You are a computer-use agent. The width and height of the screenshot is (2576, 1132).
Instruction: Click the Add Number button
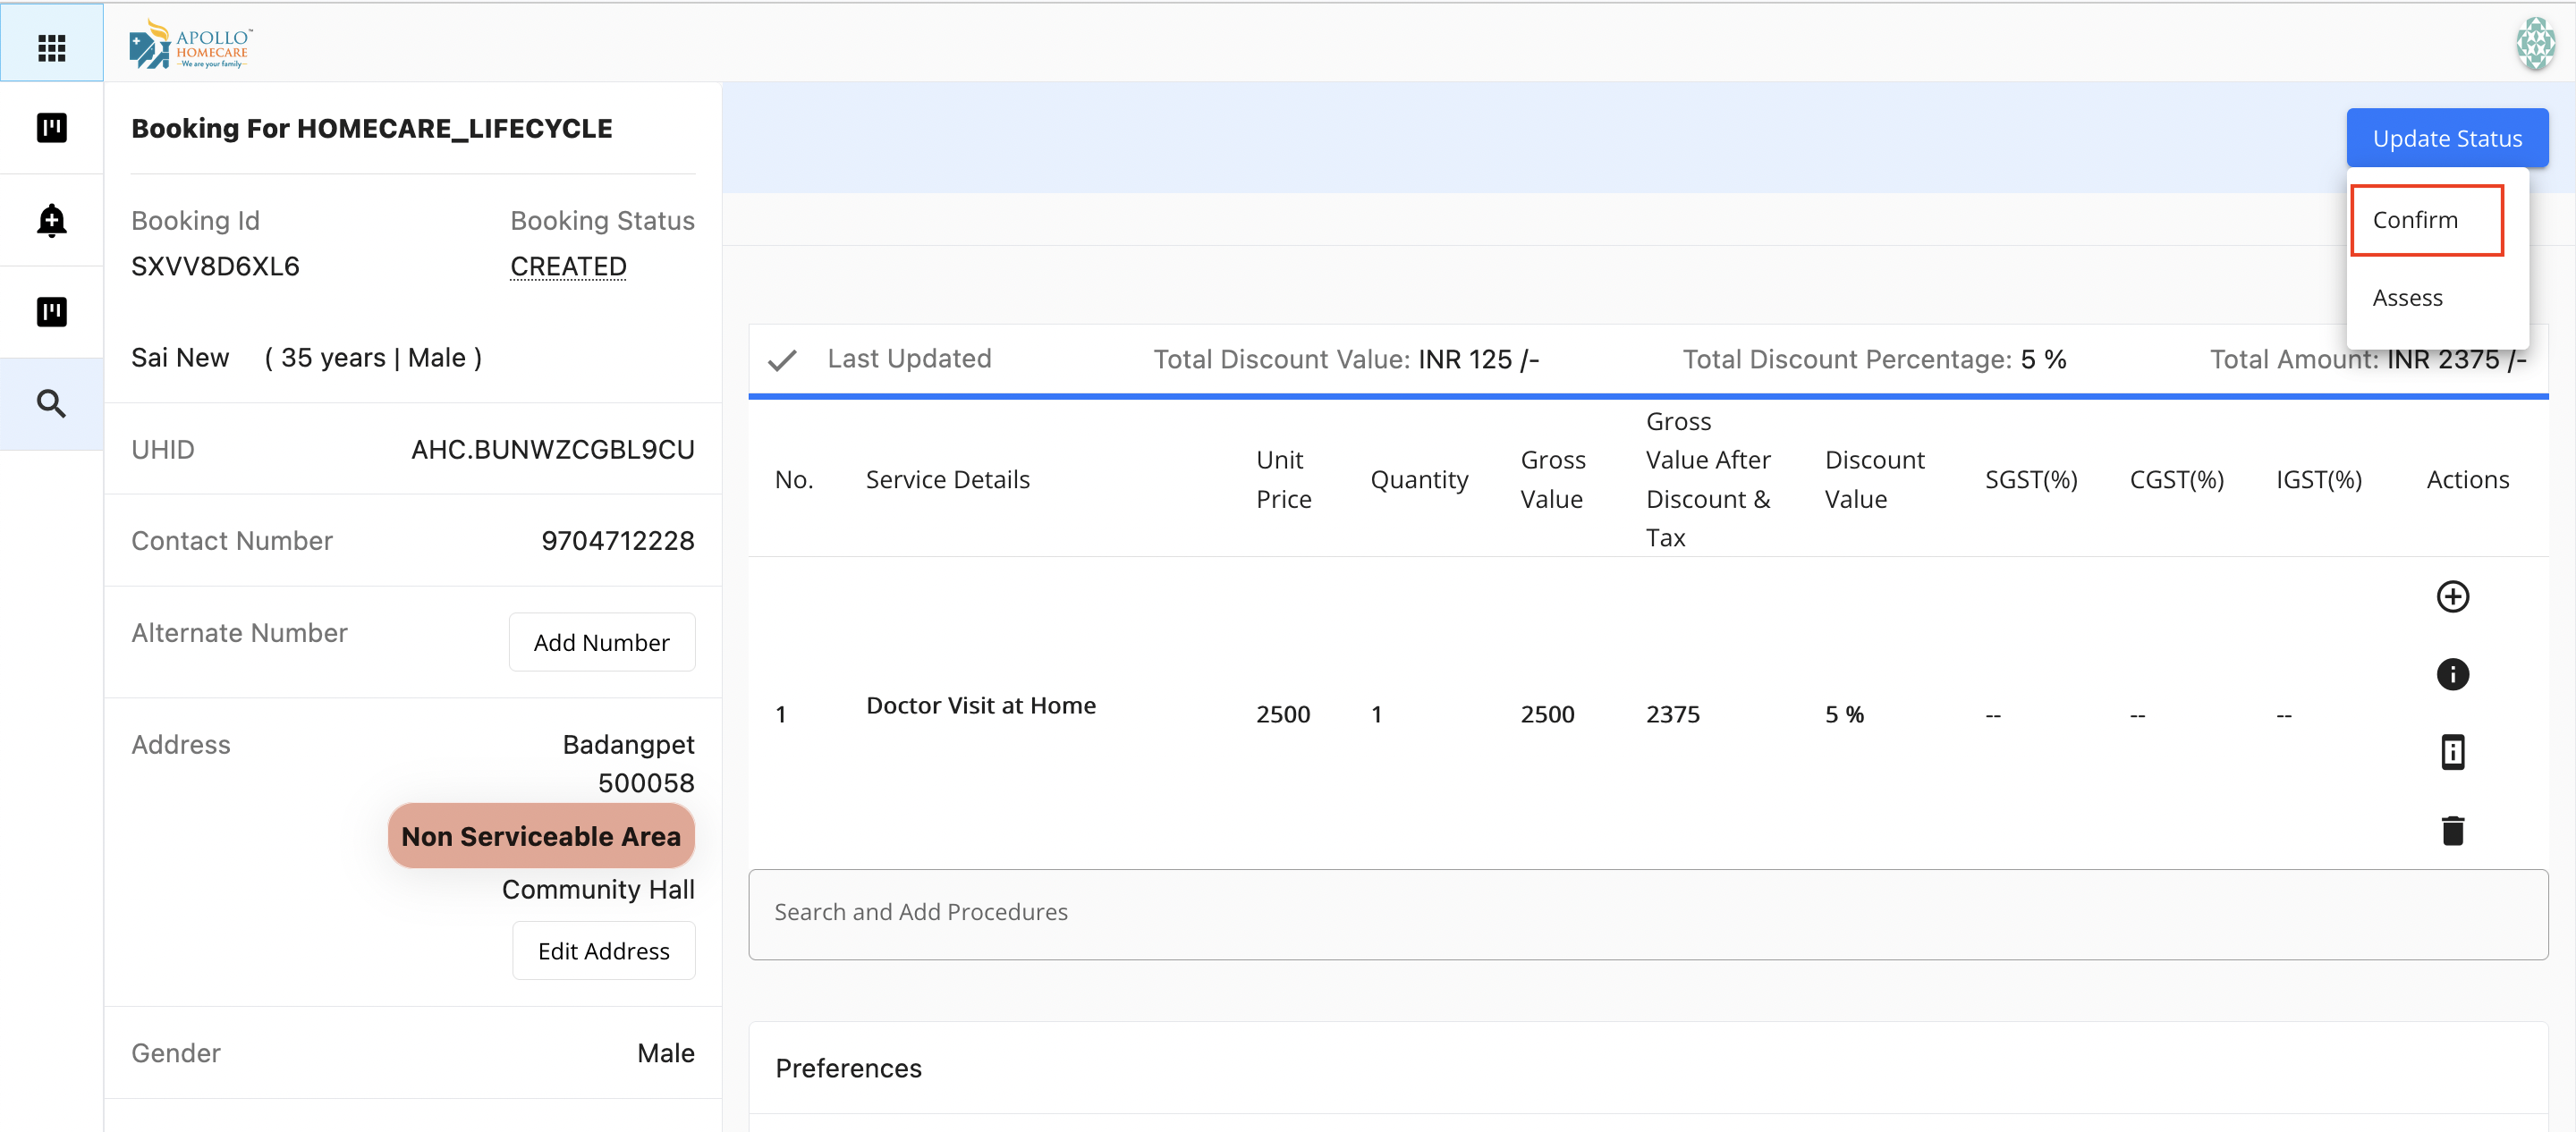(x=601, y=643)
